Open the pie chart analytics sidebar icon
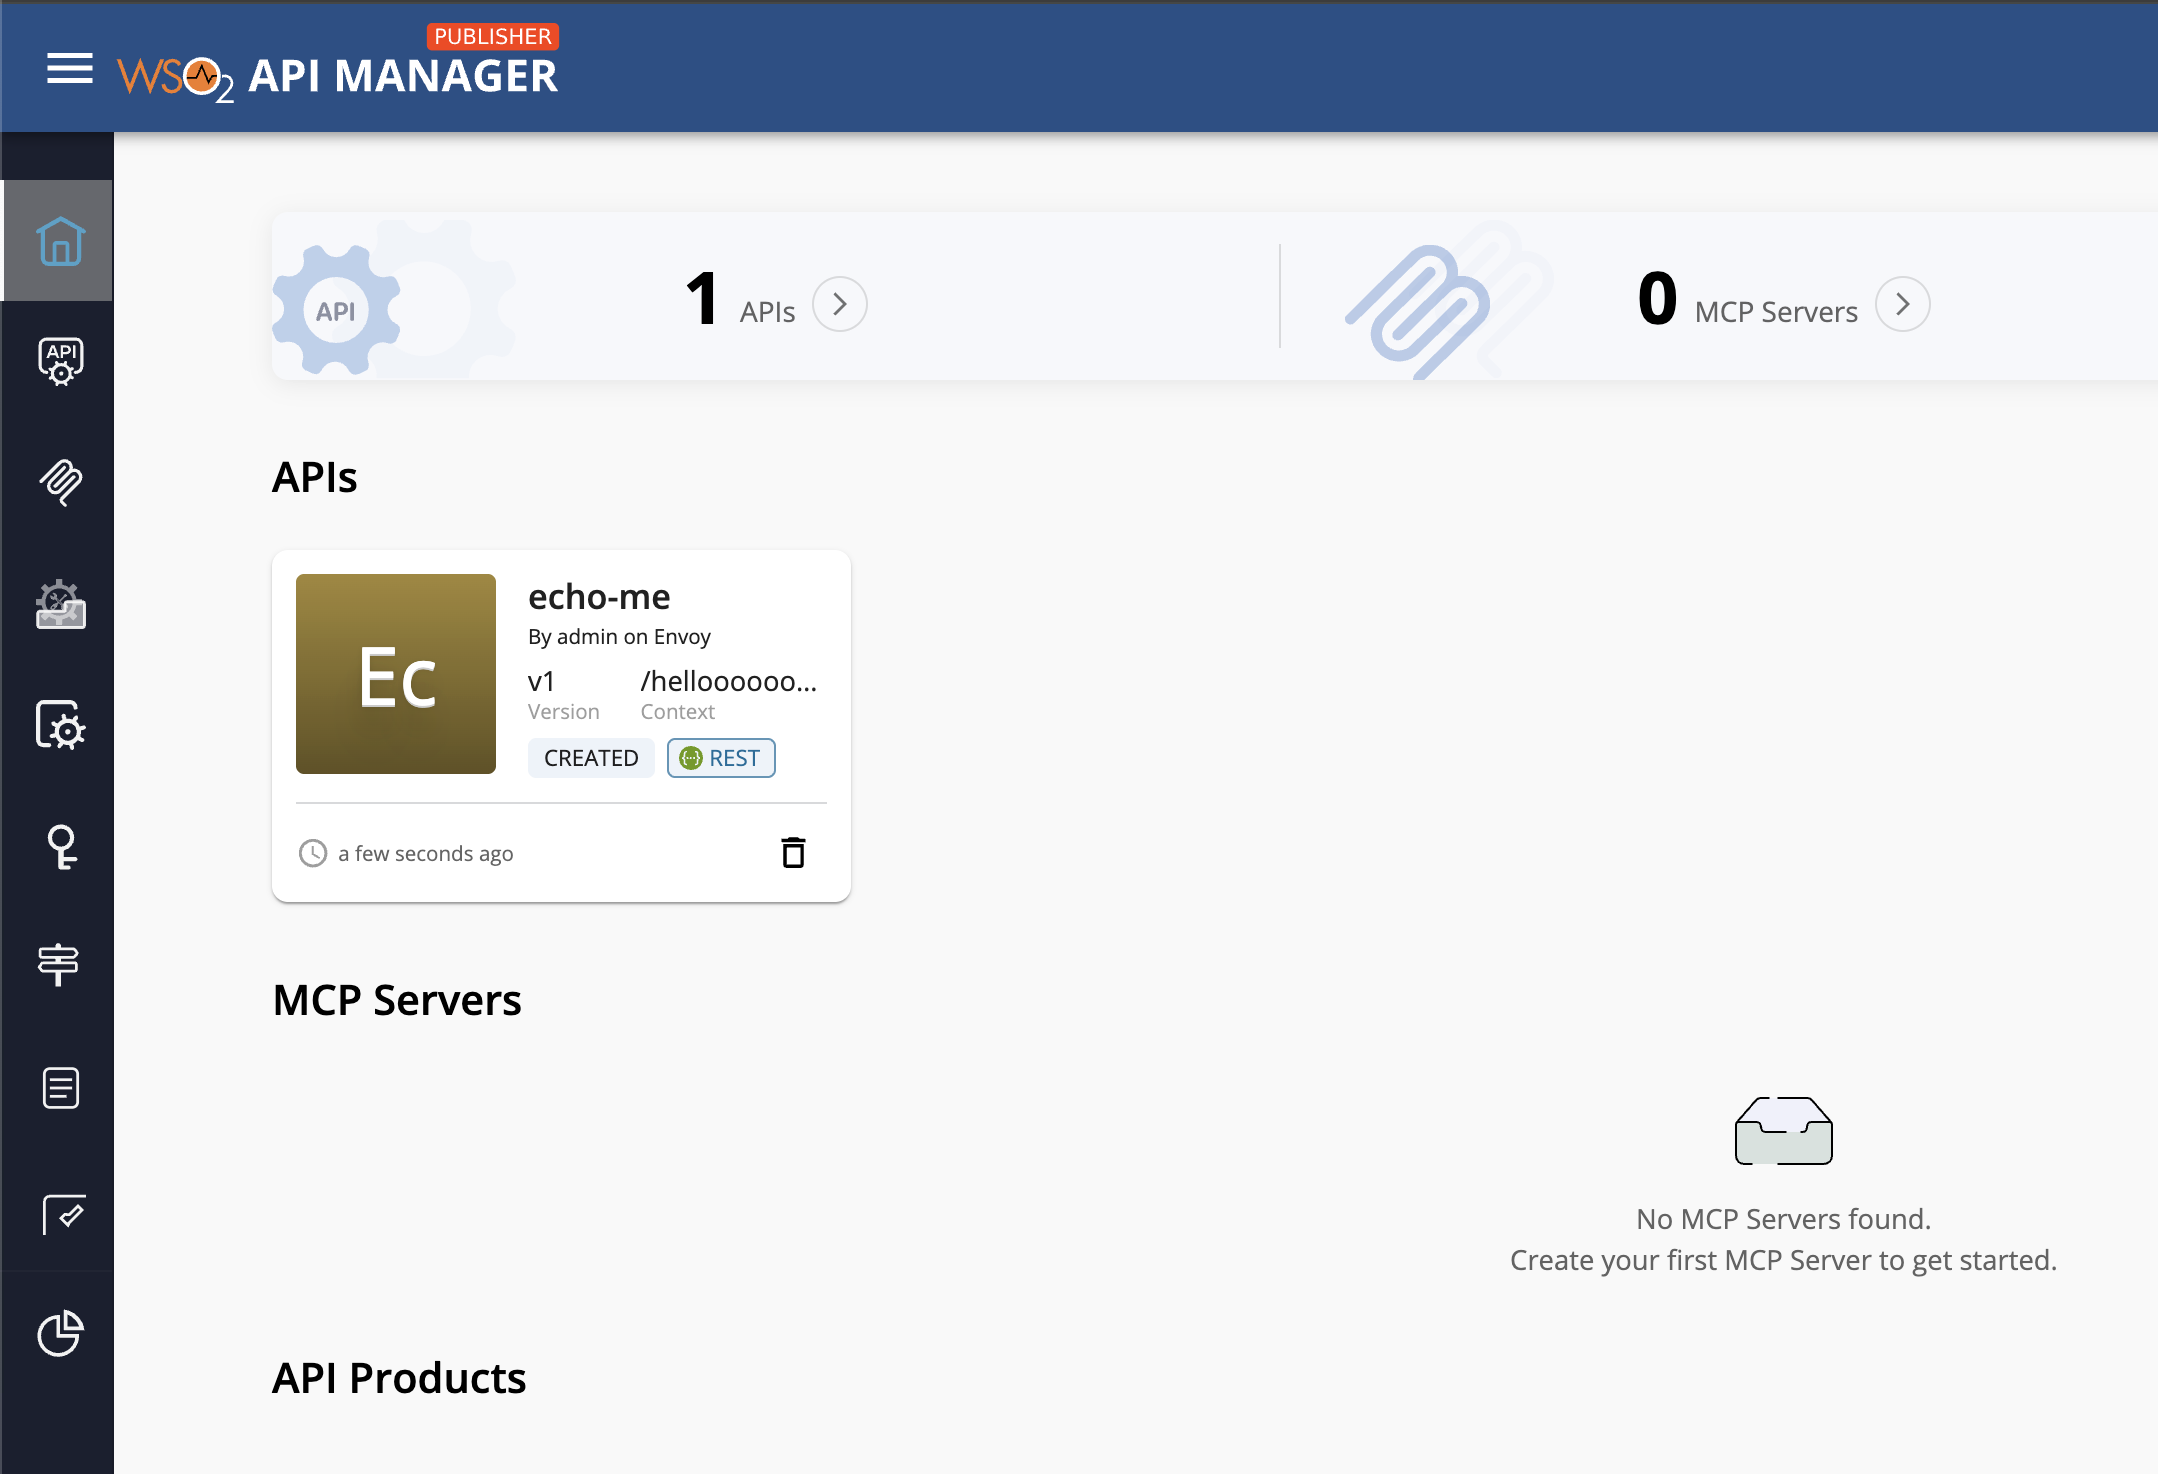The height and width of the screenshot is (1474, 2158). pos(60,1333)
